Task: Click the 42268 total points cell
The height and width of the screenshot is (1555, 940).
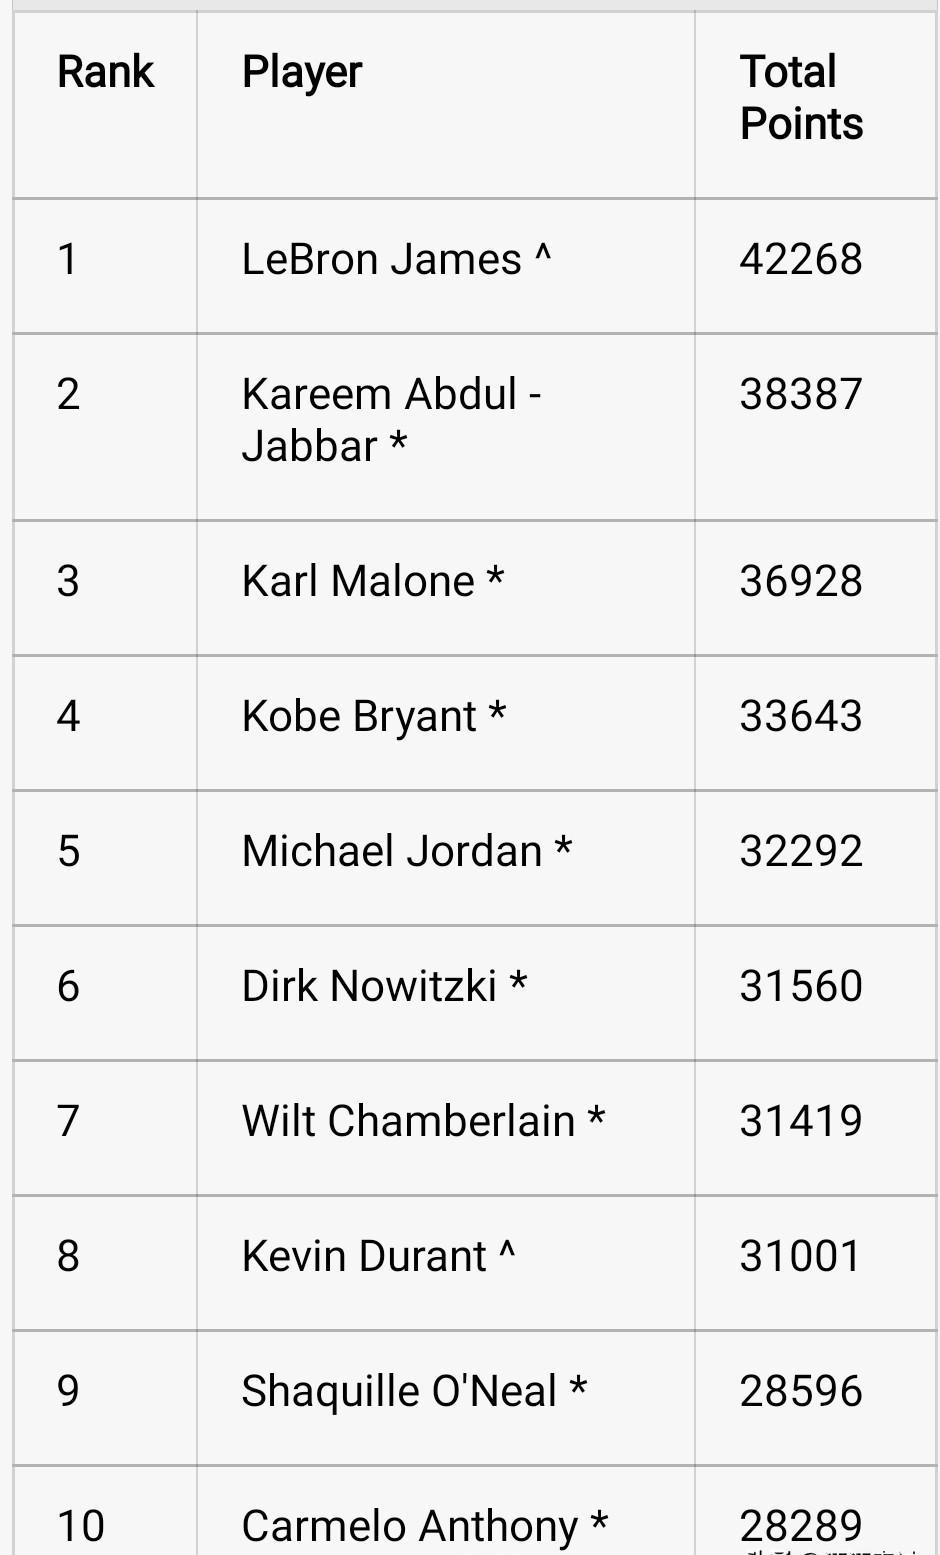Action: [800, 260]
